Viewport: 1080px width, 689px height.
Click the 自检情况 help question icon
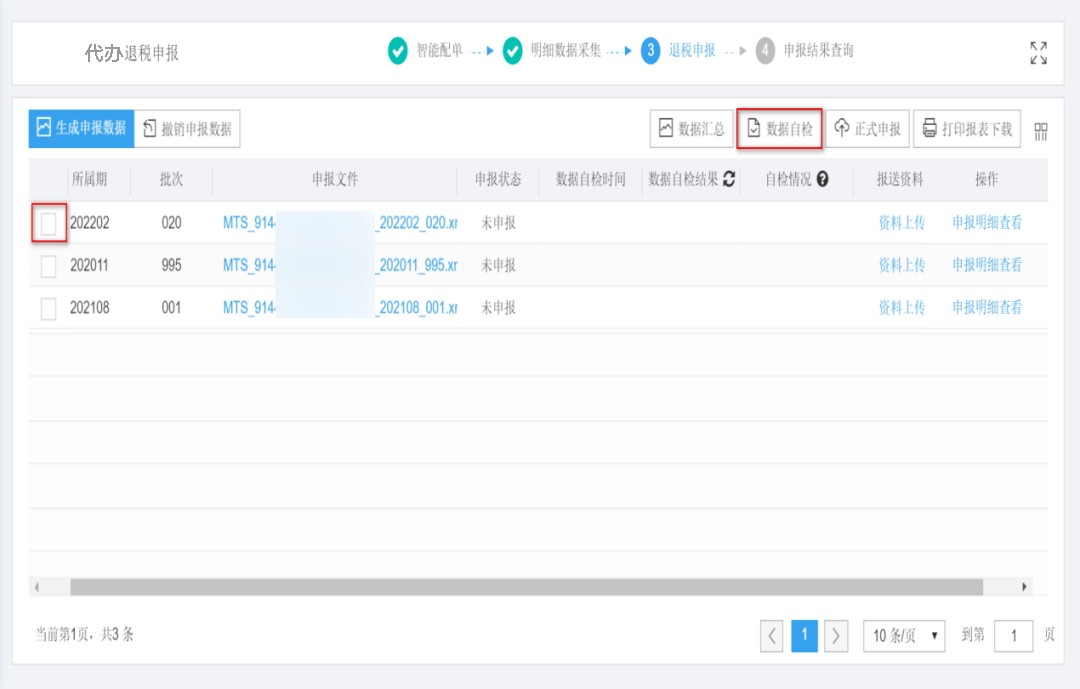point(822,179)
